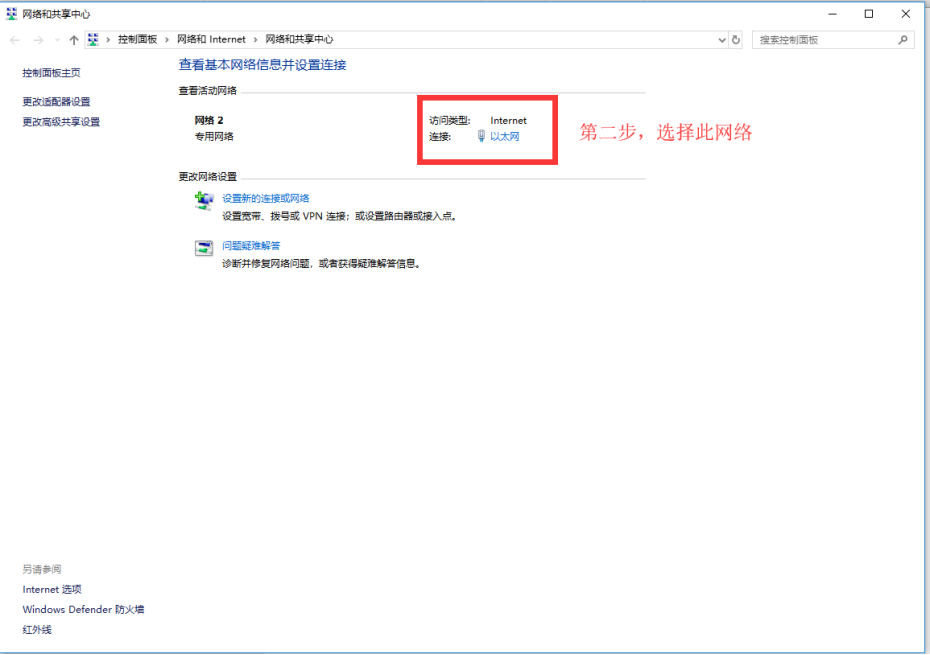Click the Ethernet adapter icon beside 以太网

click(481, 136)
